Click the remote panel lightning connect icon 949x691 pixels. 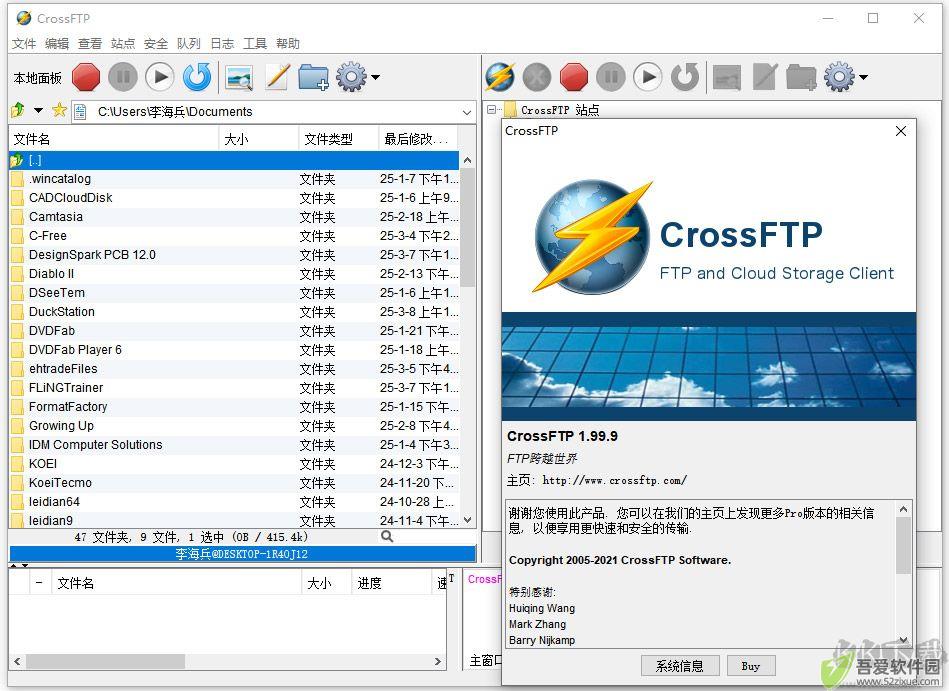[x=500, y=77]
